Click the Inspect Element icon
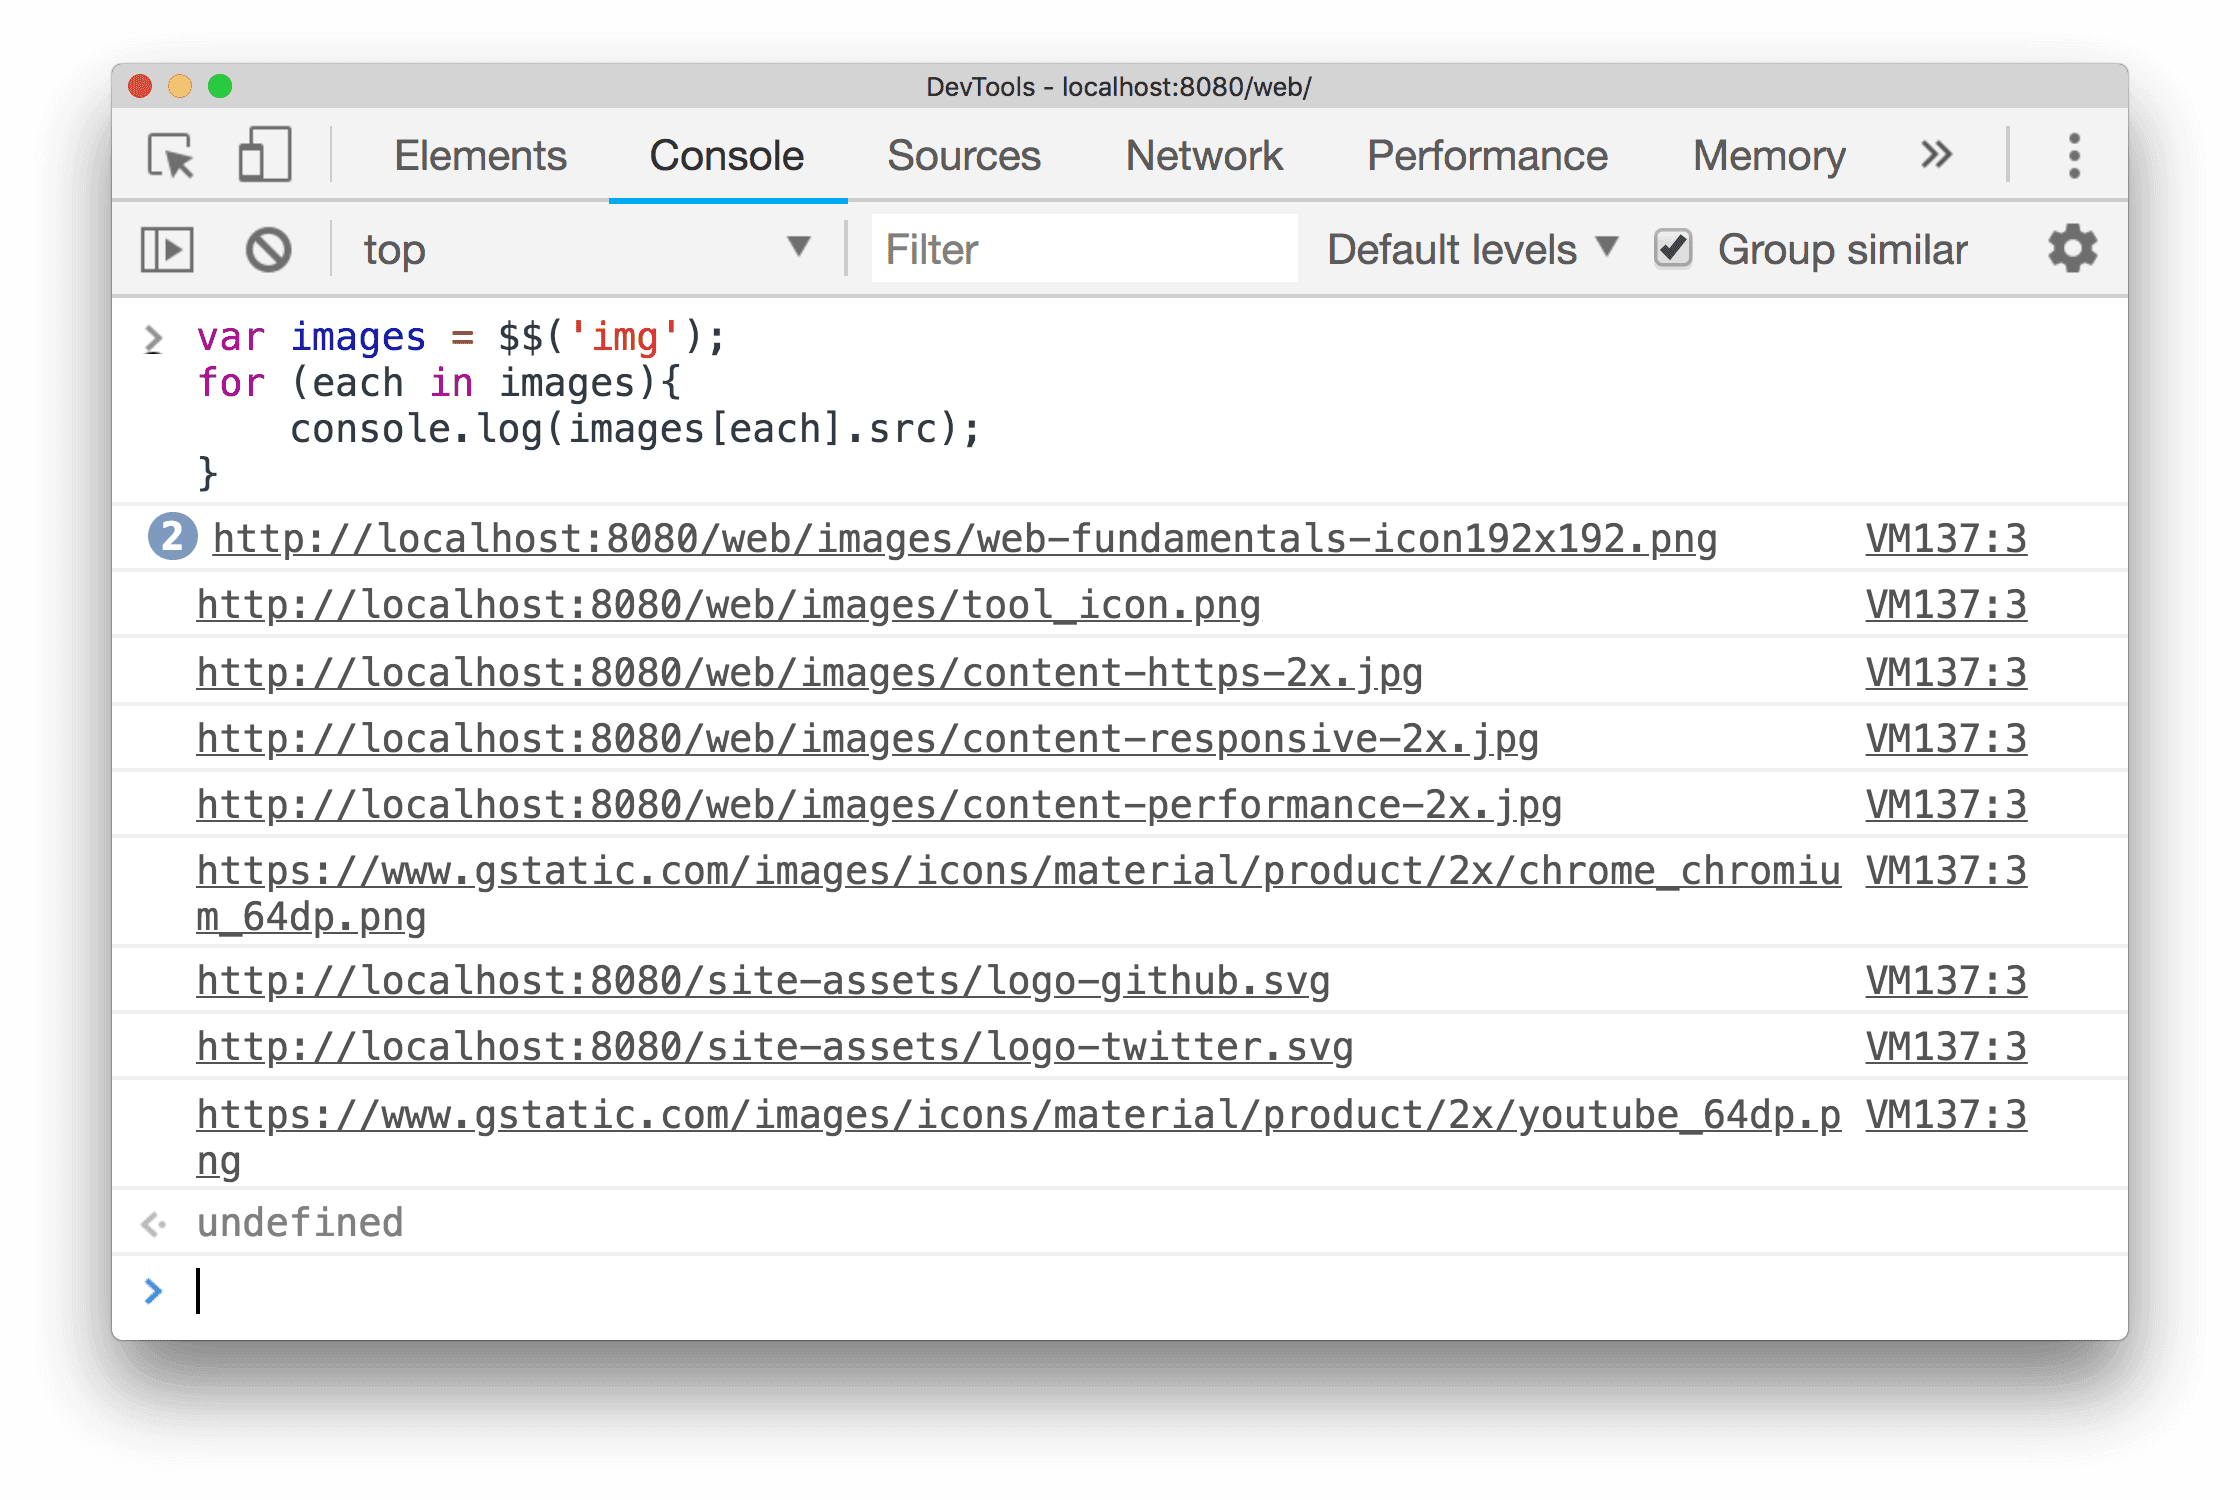 171,154
